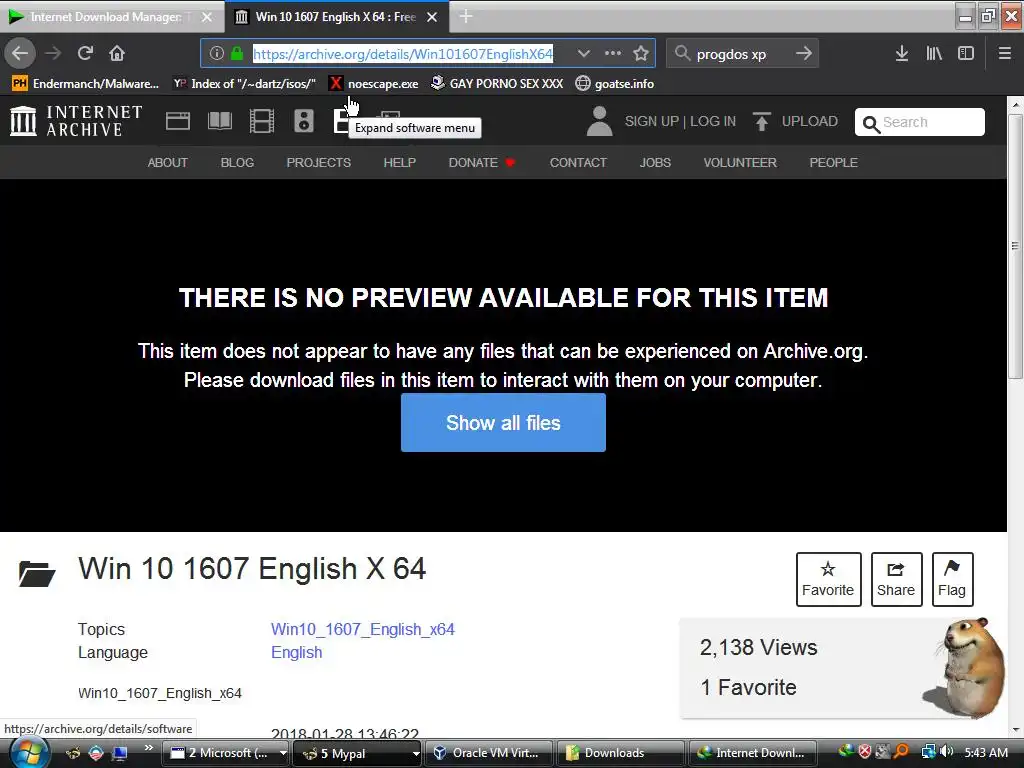Open the browser home page icon
The image size is (1024, 768).
point(117,53)
